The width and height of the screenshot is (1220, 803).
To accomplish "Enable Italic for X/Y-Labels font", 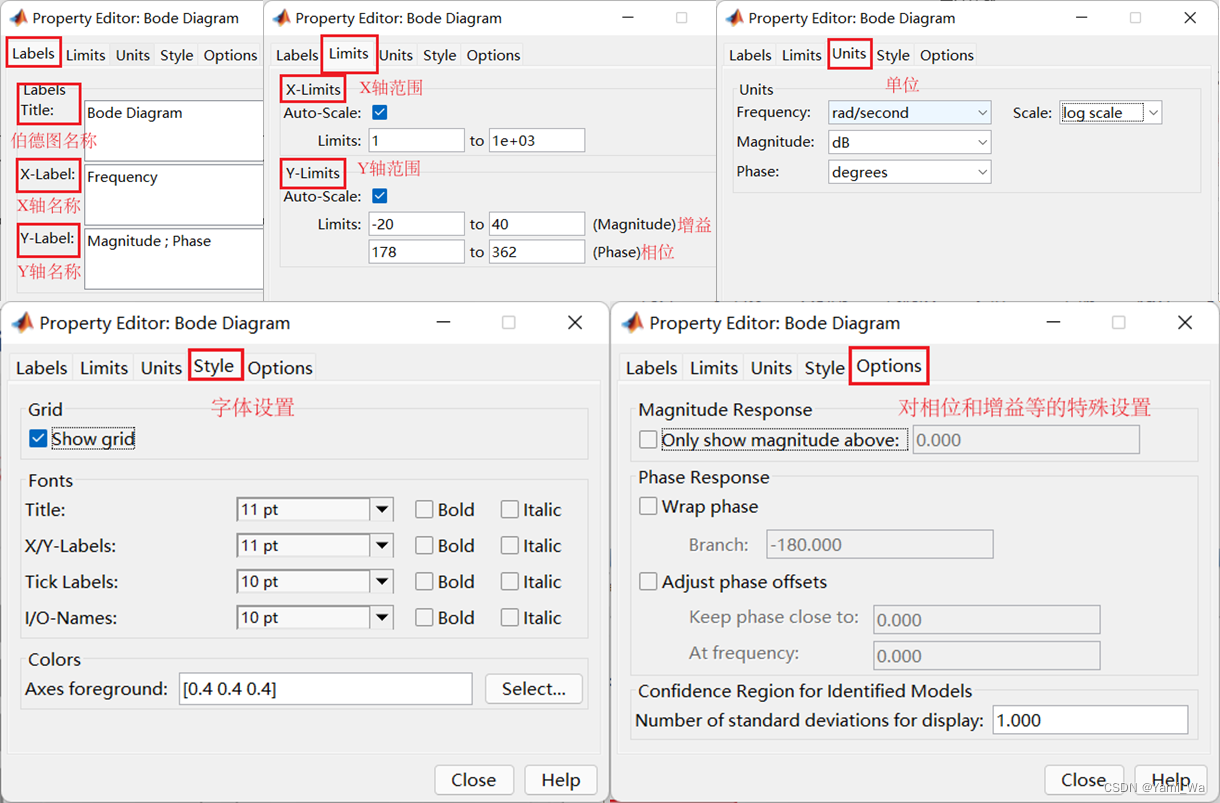I will pos(510,546).
